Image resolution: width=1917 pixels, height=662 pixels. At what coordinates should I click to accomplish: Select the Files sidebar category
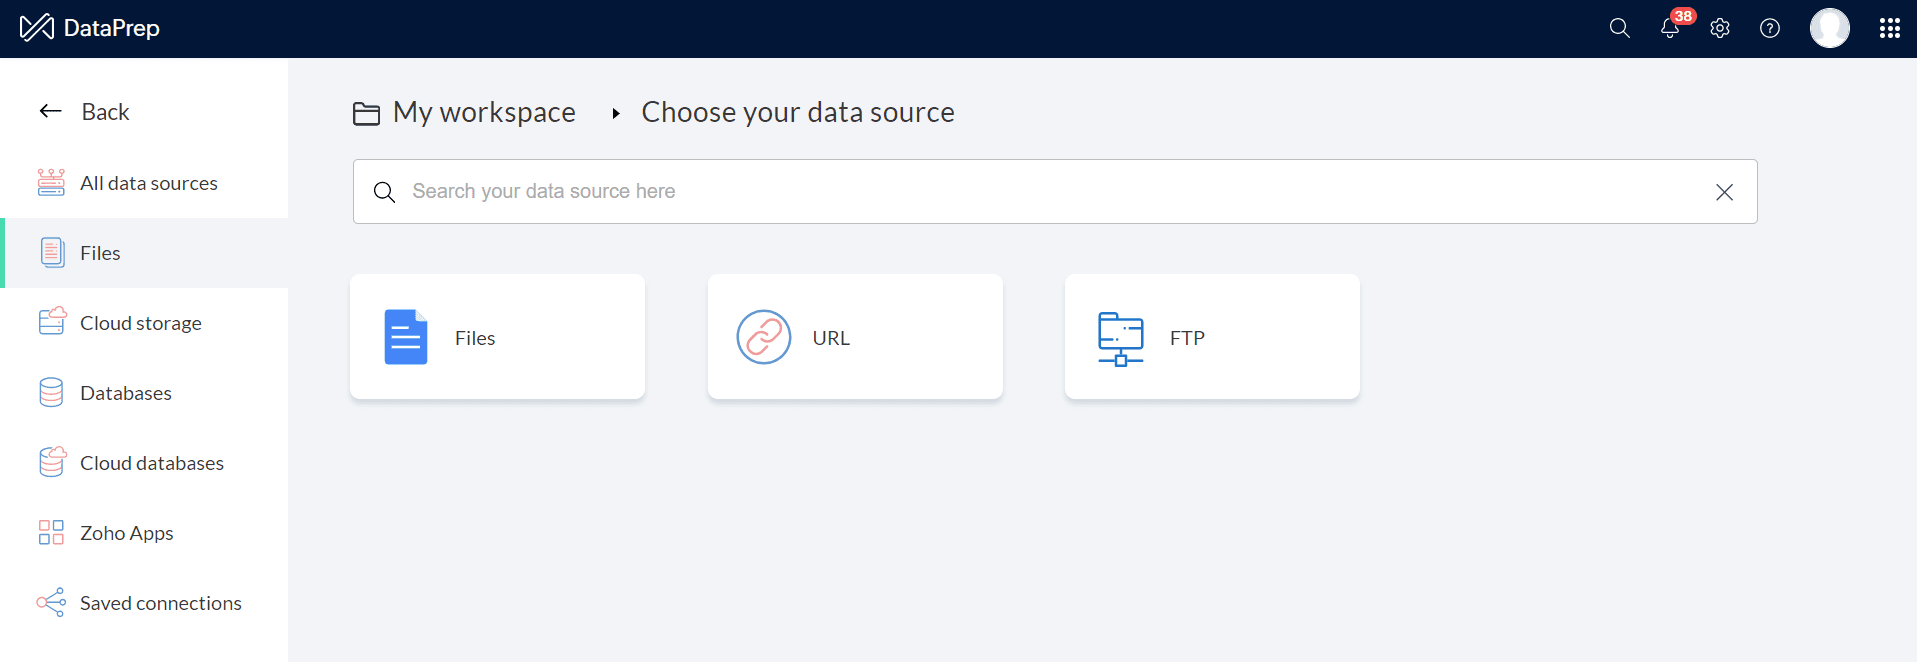pos(100,253)
